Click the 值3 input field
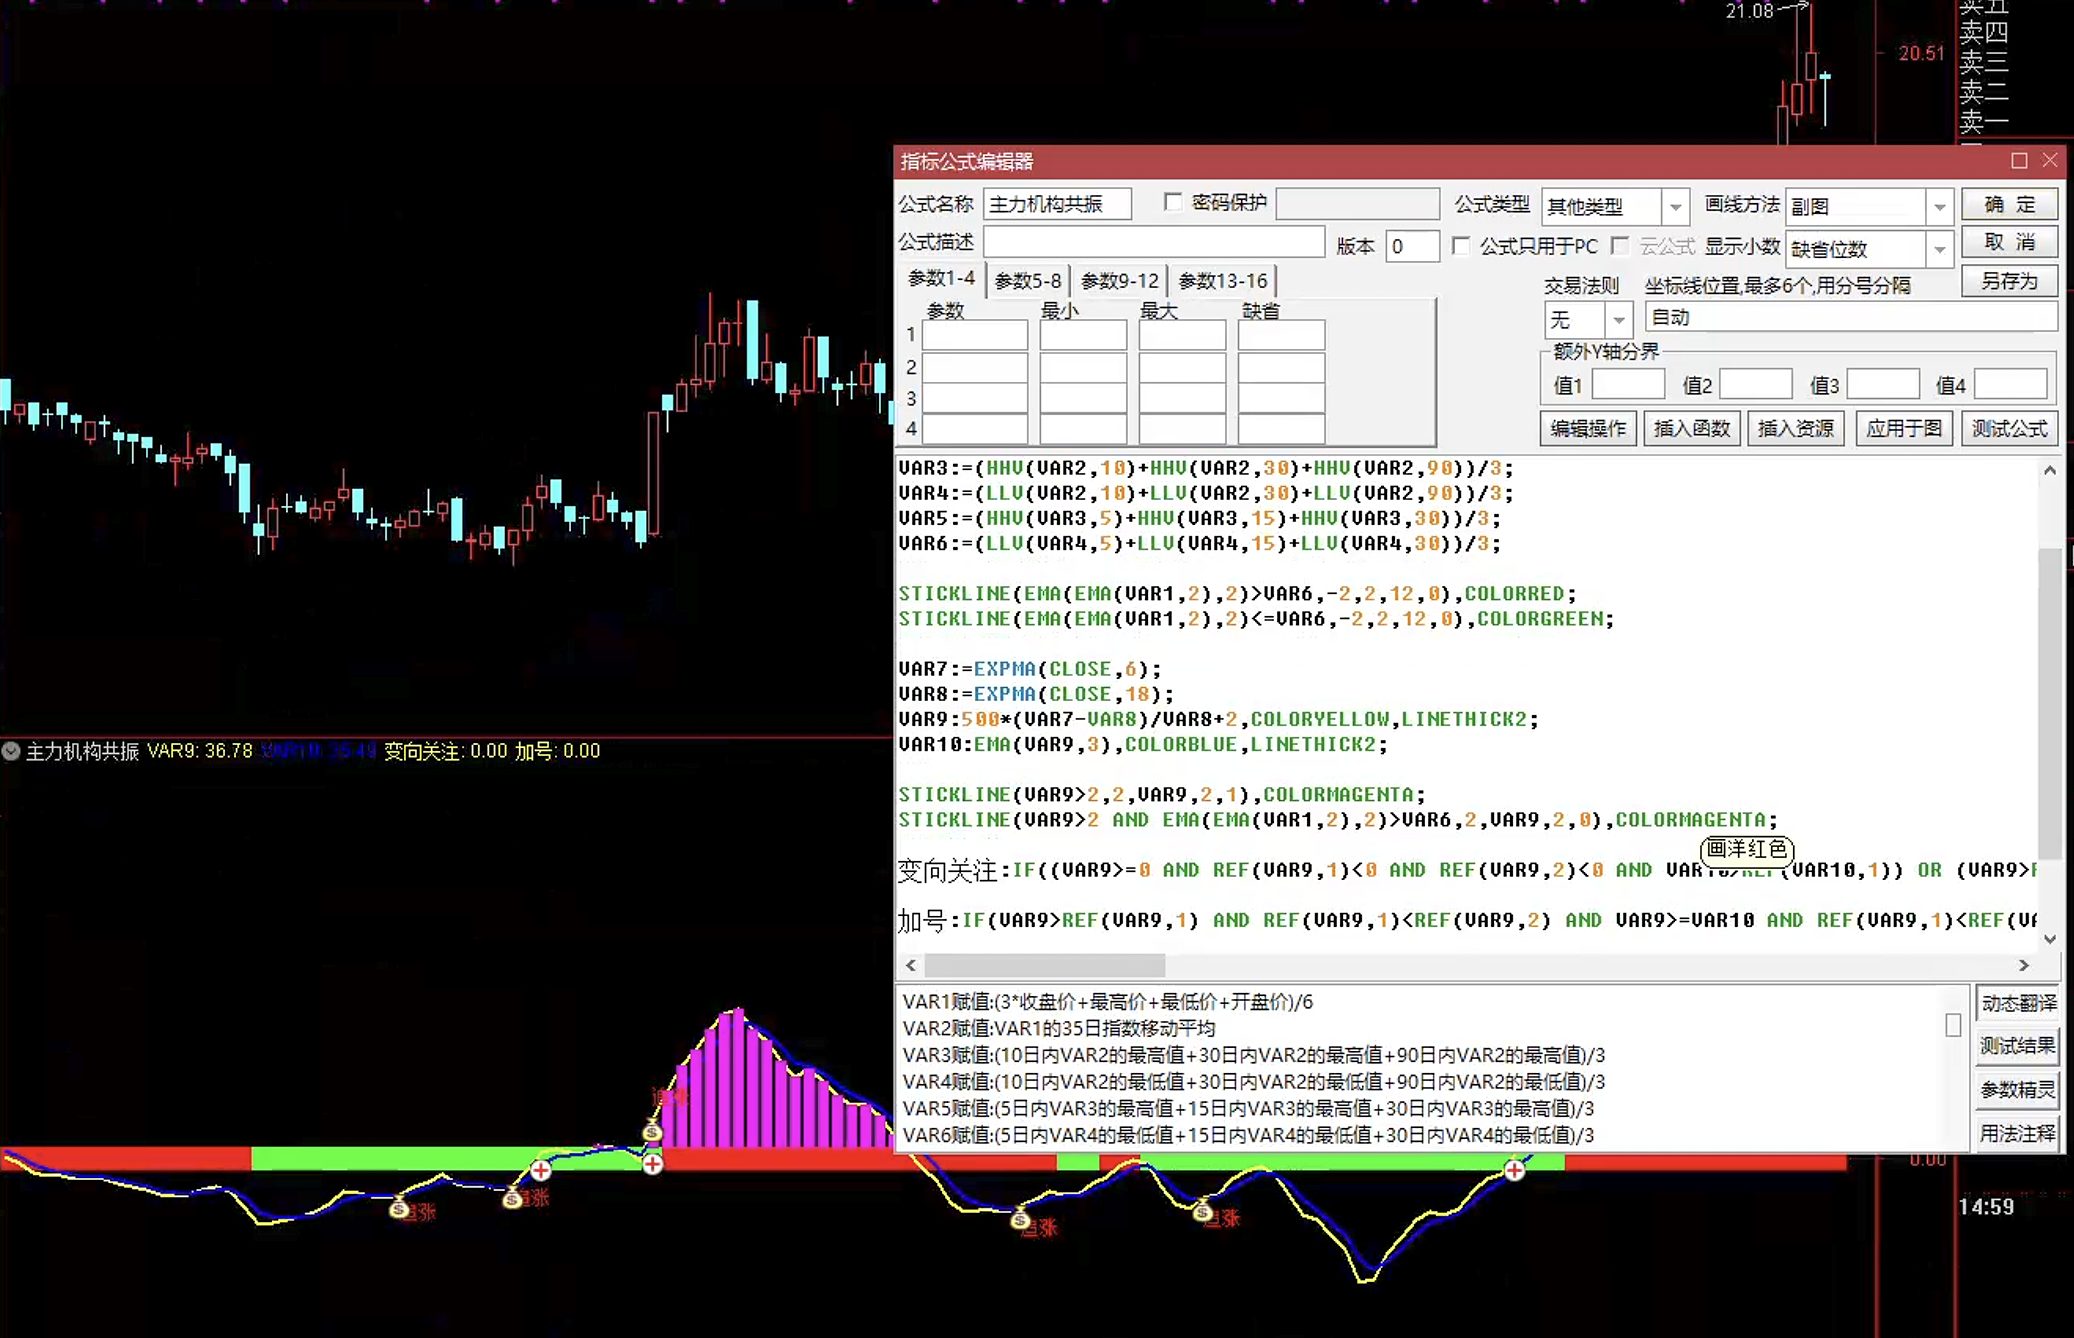This screenshot has width=2074, height=1338. [x=1883, y=384]
